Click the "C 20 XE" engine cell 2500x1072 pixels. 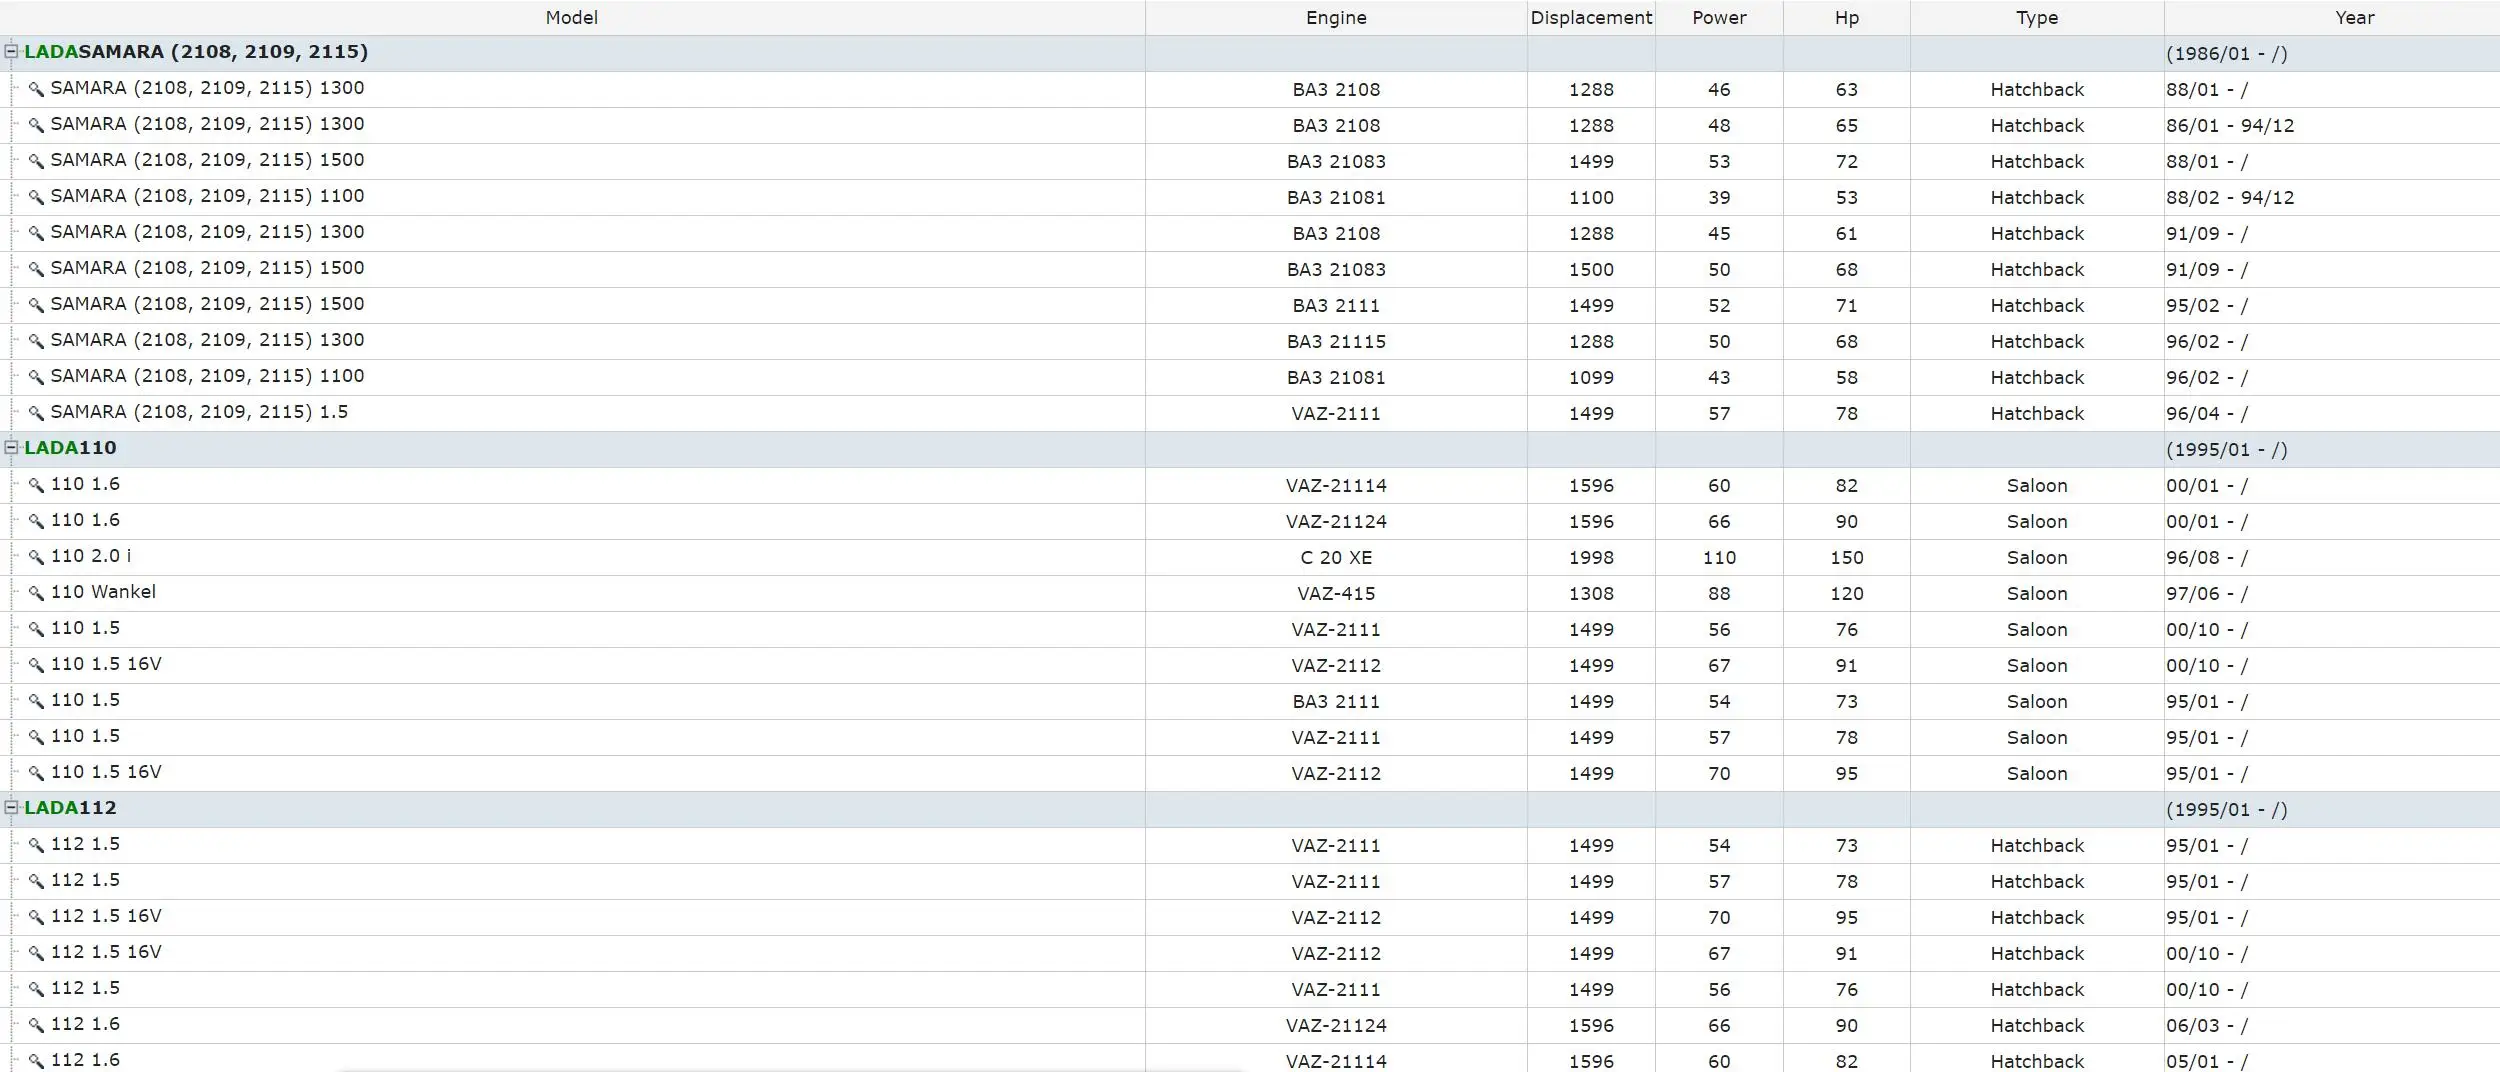[x=1336, y=558]
